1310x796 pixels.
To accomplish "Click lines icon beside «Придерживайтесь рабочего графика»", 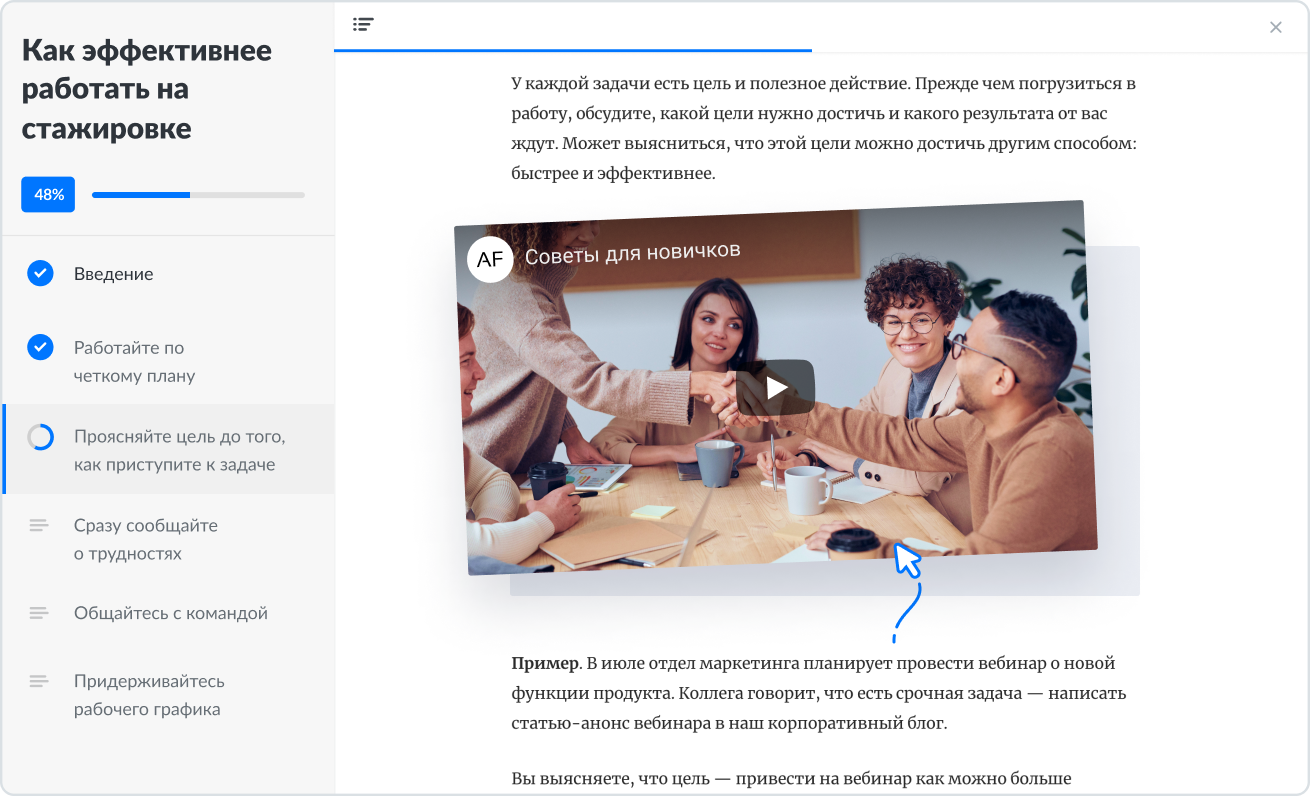I will (39, 681).
